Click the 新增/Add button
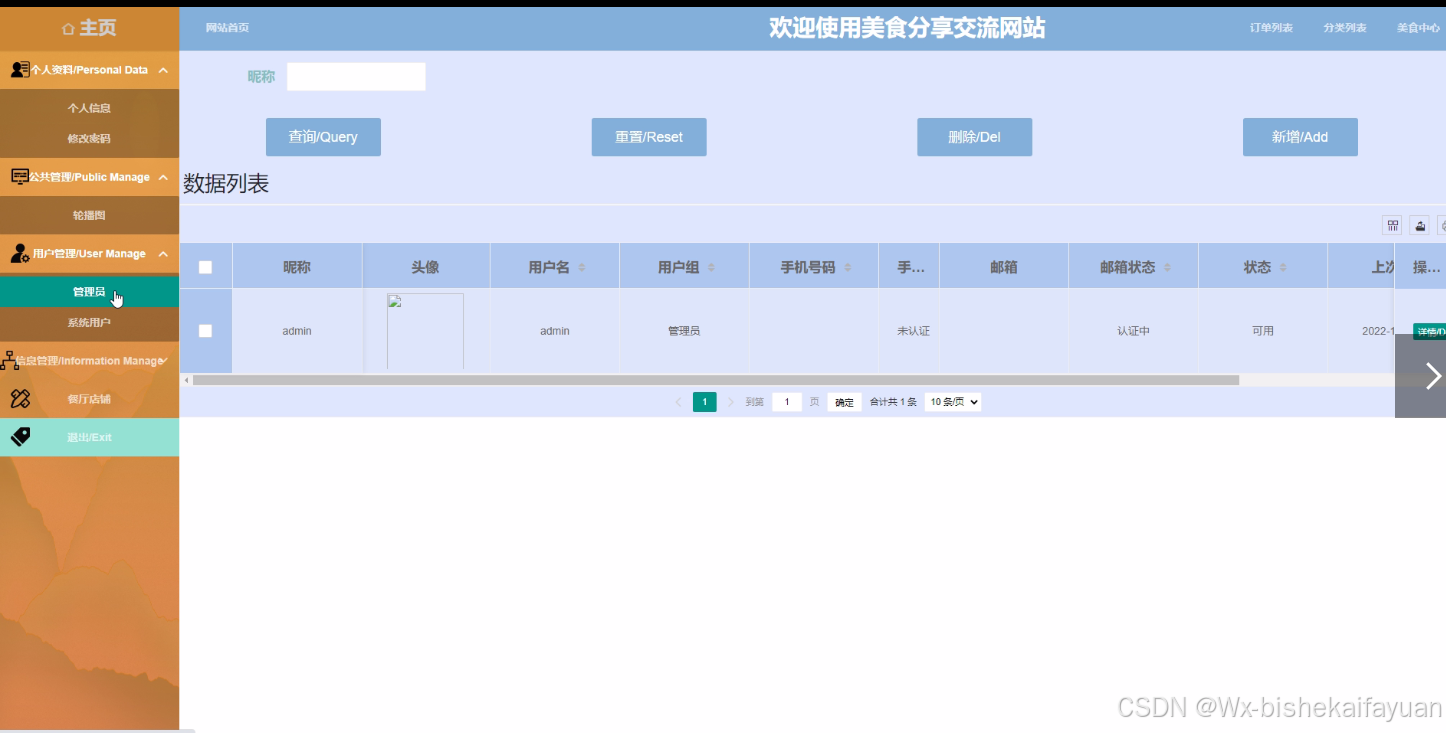This screenshot has width=1446, height=733. 1300,137
